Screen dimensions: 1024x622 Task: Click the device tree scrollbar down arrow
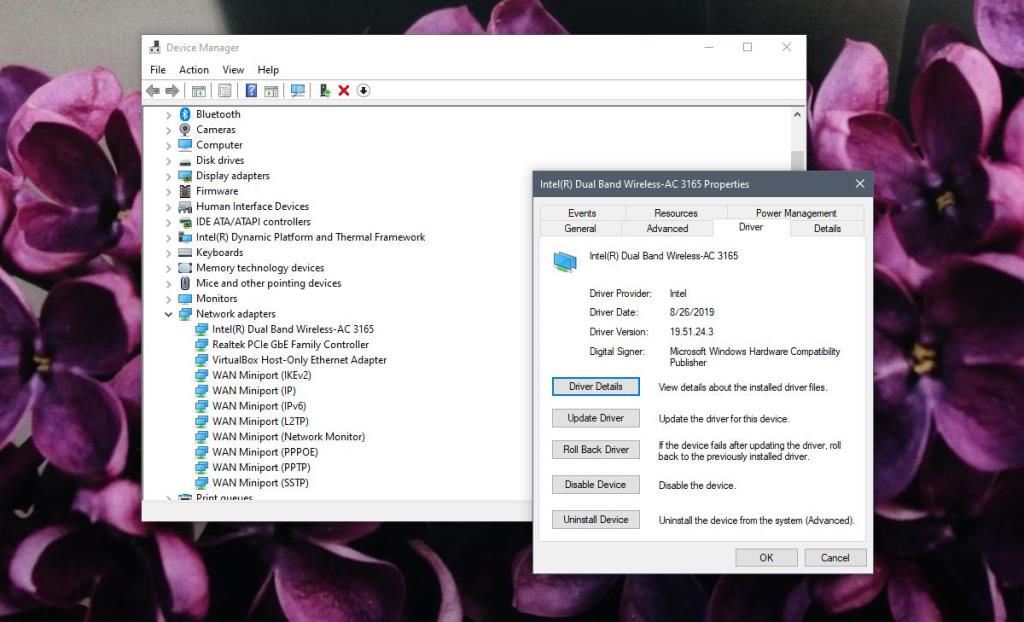coord(797,495)
